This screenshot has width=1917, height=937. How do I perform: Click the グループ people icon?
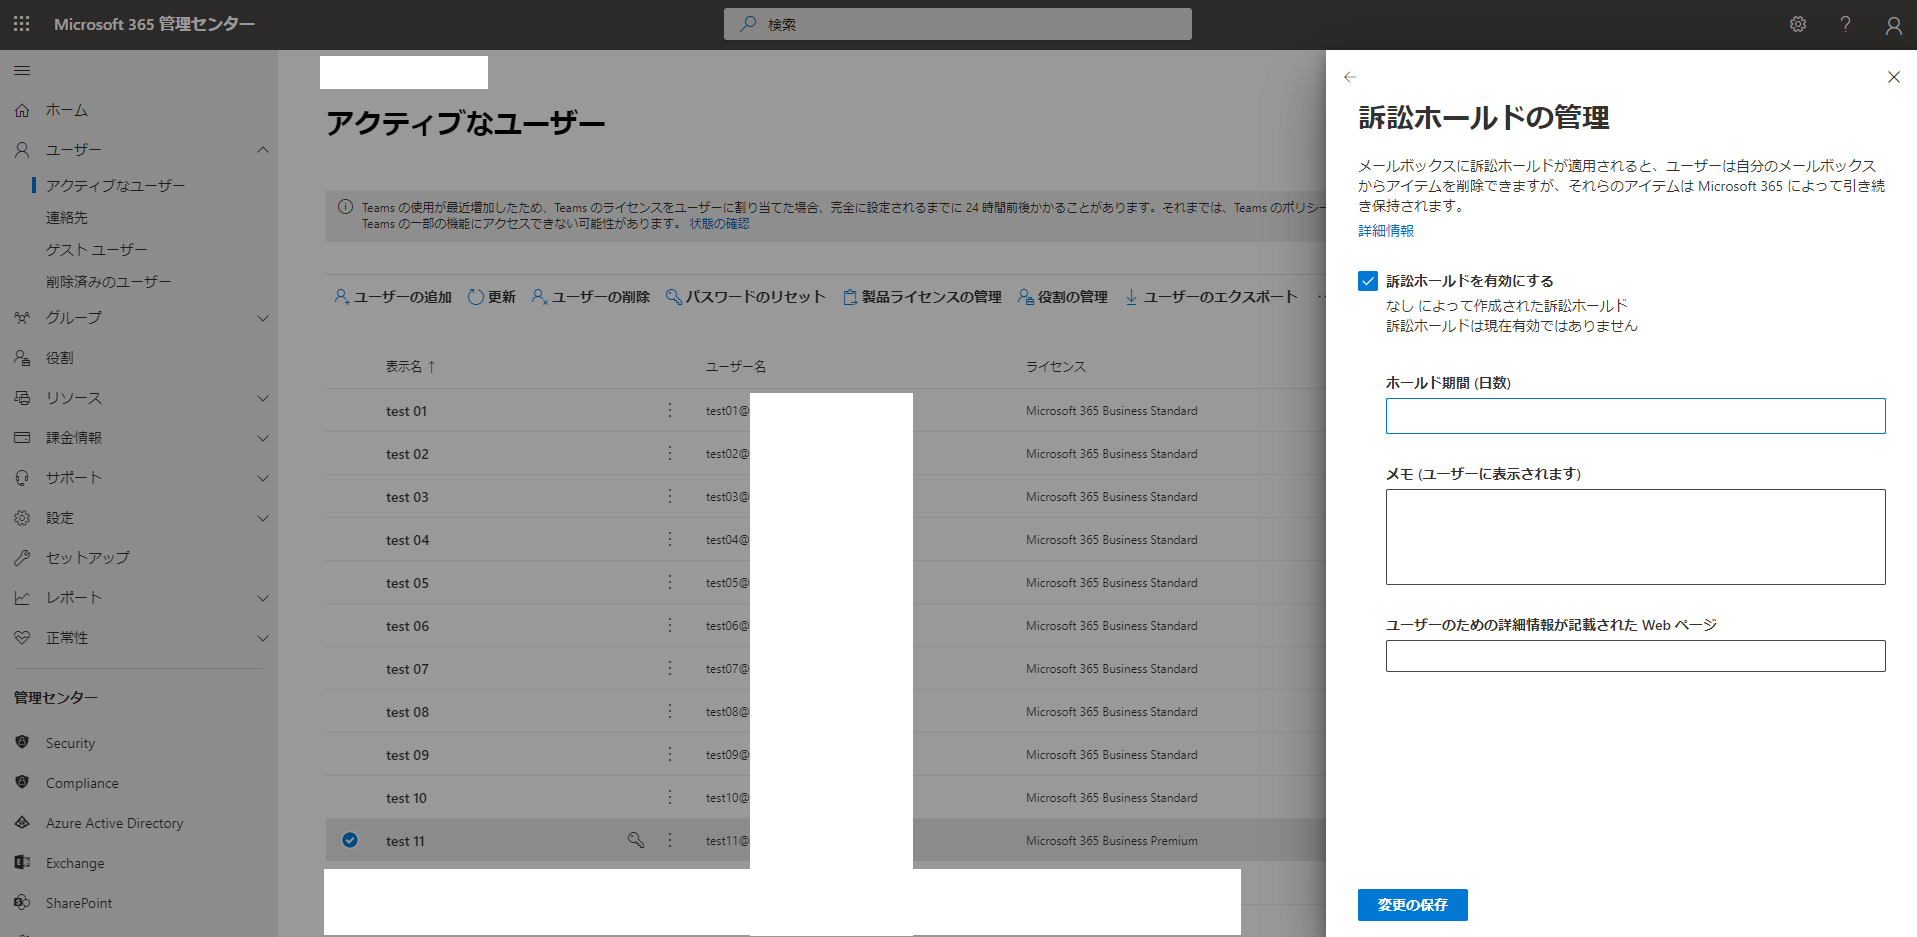click(x=22, y=318)
